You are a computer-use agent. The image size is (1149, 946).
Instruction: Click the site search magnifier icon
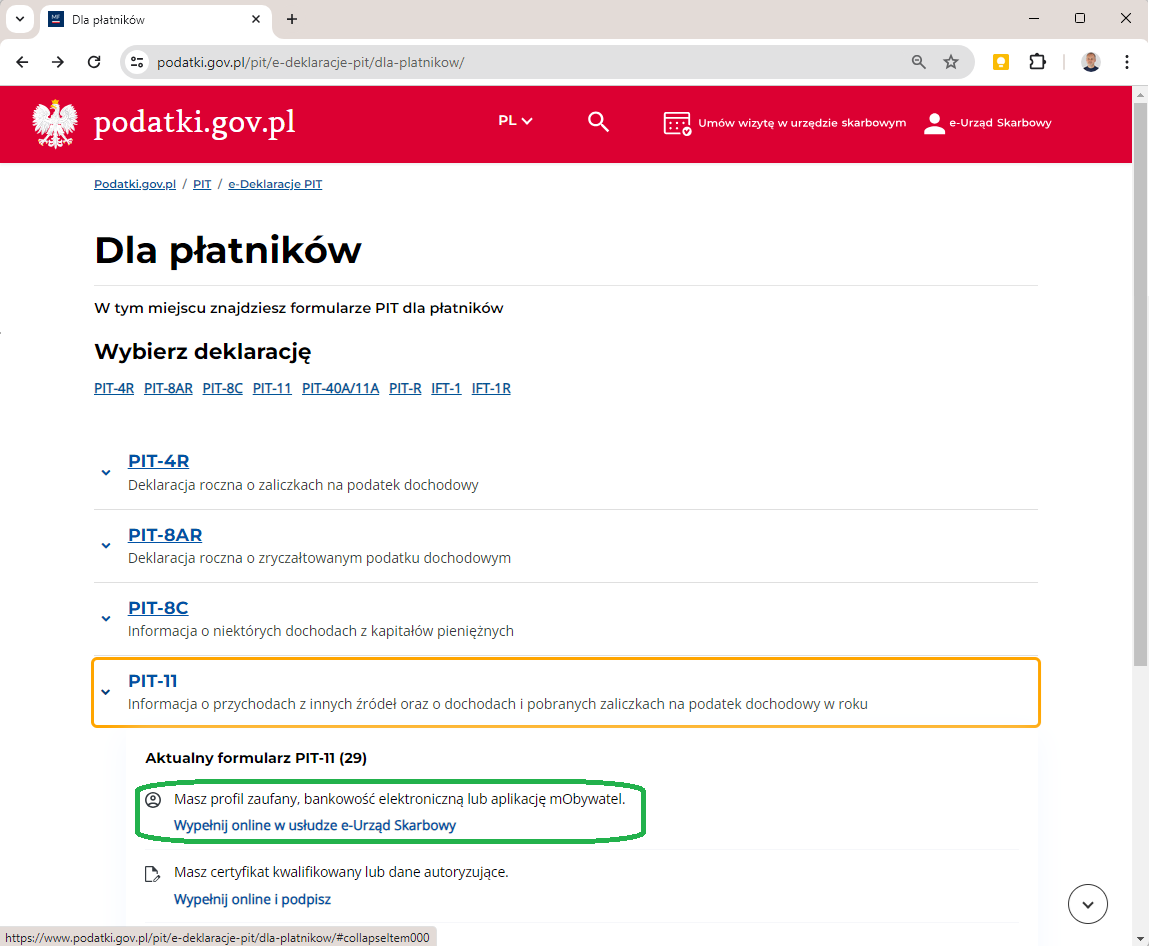(x=598, y=122)
